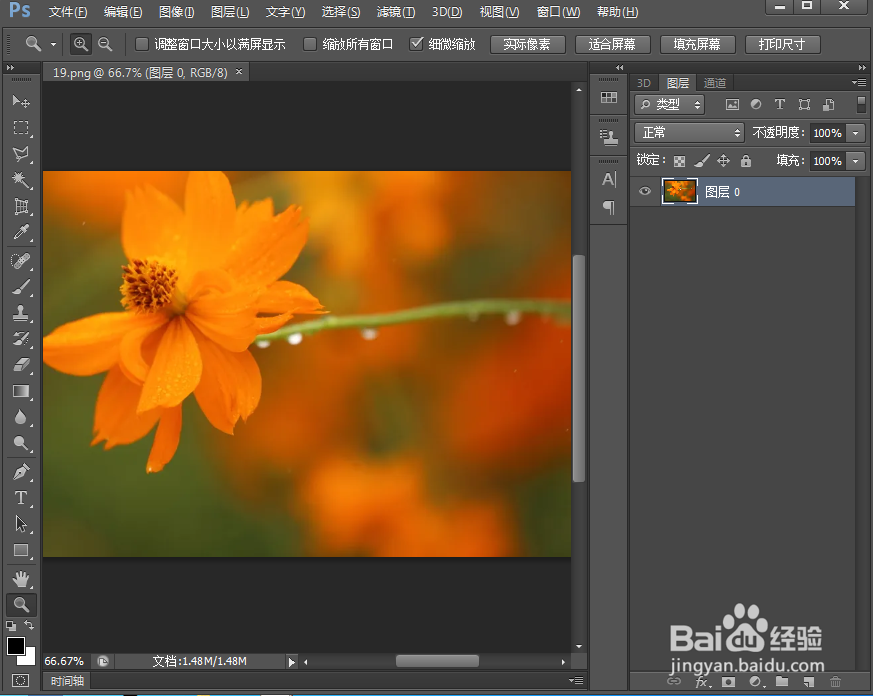Open the 文件(F) menu

(67, 12)
